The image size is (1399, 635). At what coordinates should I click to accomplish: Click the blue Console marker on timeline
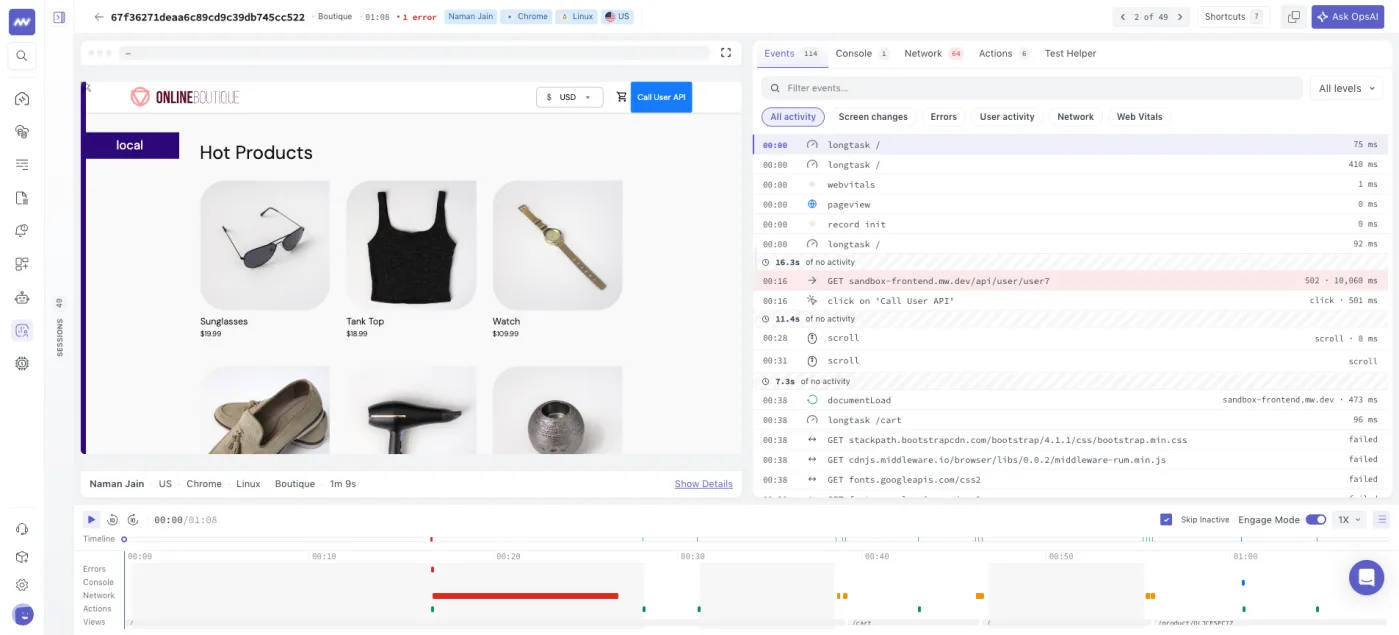[1243, 582]
